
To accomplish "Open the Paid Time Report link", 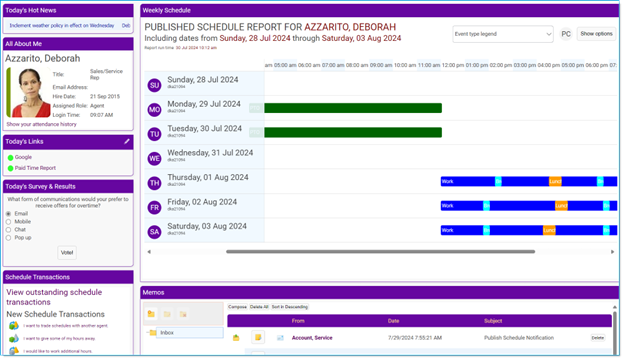I will pyautogui.click(x=35, y=168).
